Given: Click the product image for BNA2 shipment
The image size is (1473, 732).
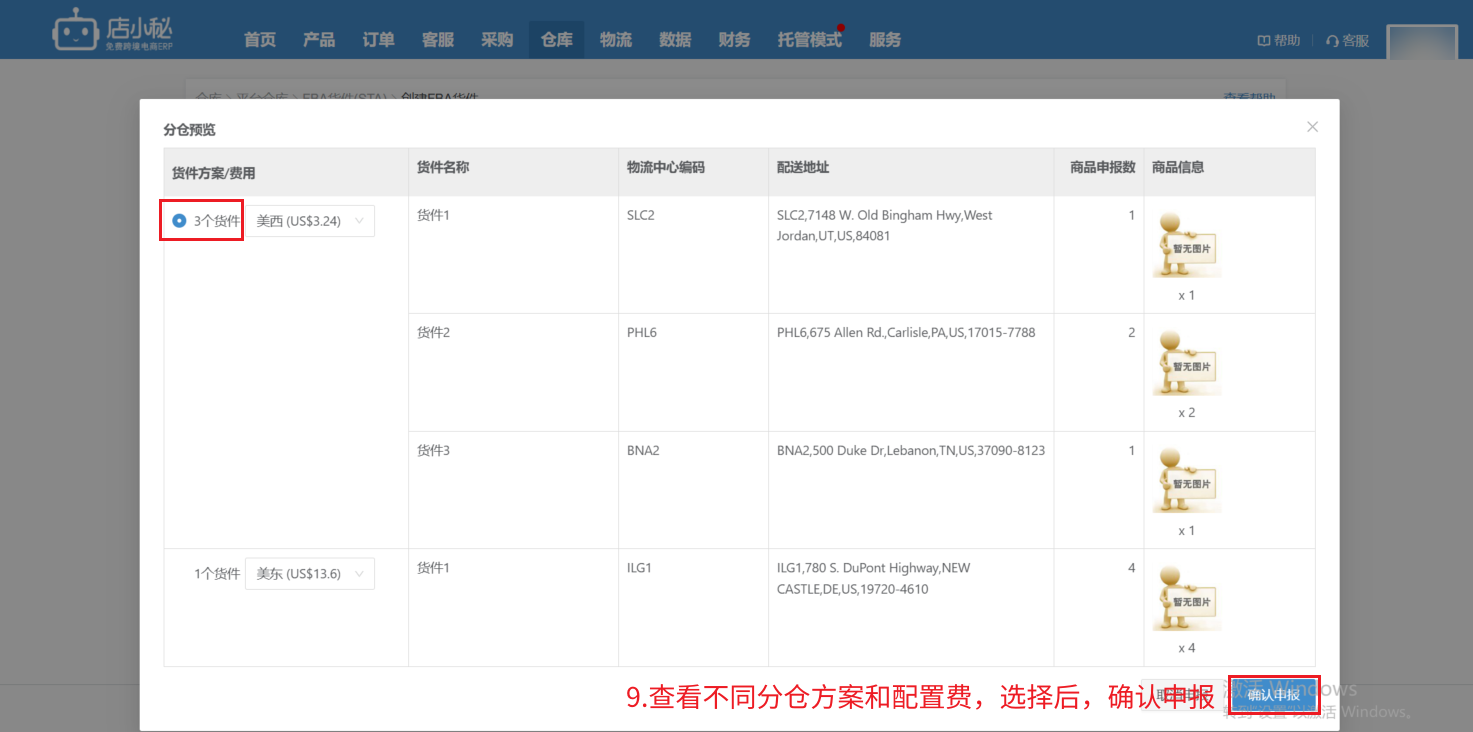Looking at the screenshot, I should point(1186,480).
